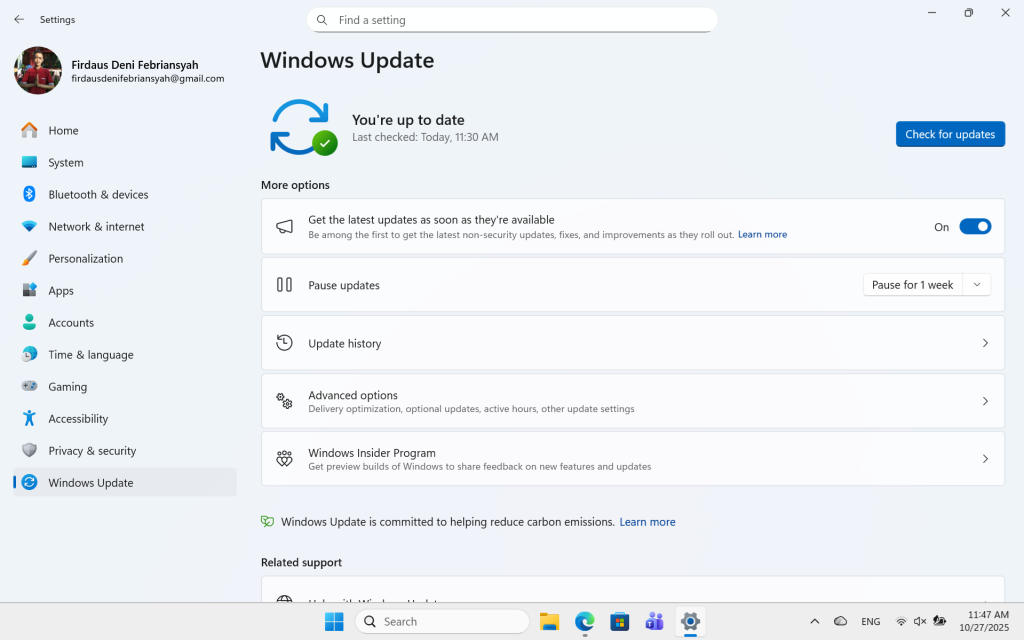1024x640 pixels.
Task: Click the Windows Insider Program hearts icon
Action: [x=284, y=458]
